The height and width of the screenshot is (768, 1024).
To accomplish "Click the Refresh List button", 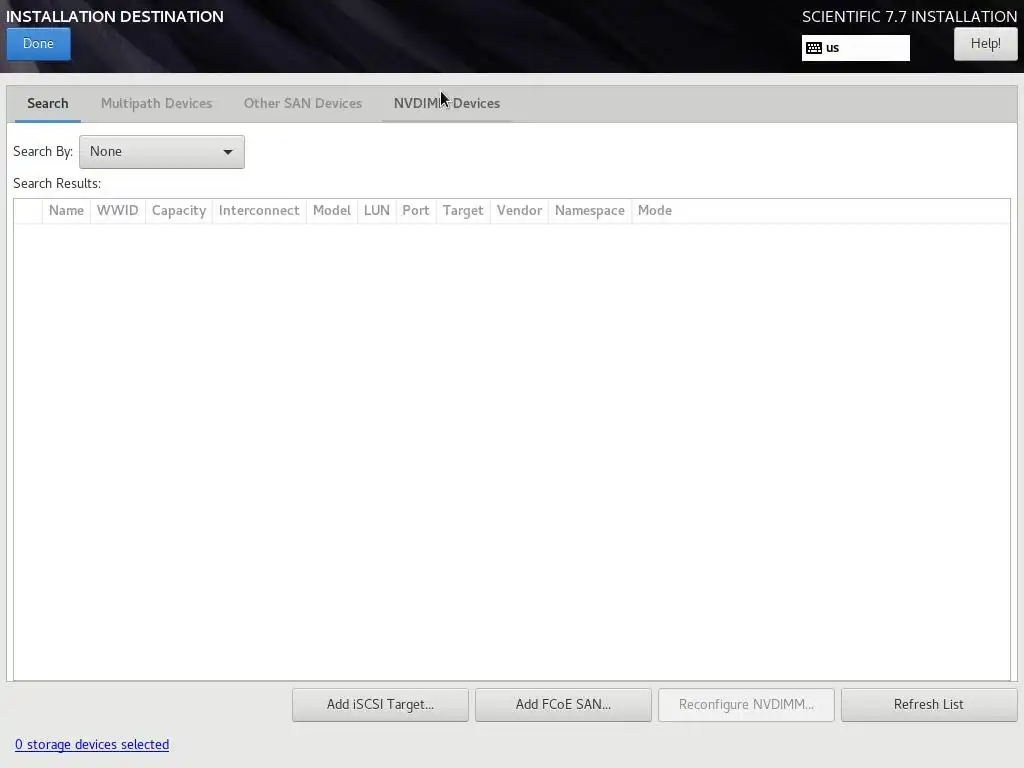I will tap(929, 705).
